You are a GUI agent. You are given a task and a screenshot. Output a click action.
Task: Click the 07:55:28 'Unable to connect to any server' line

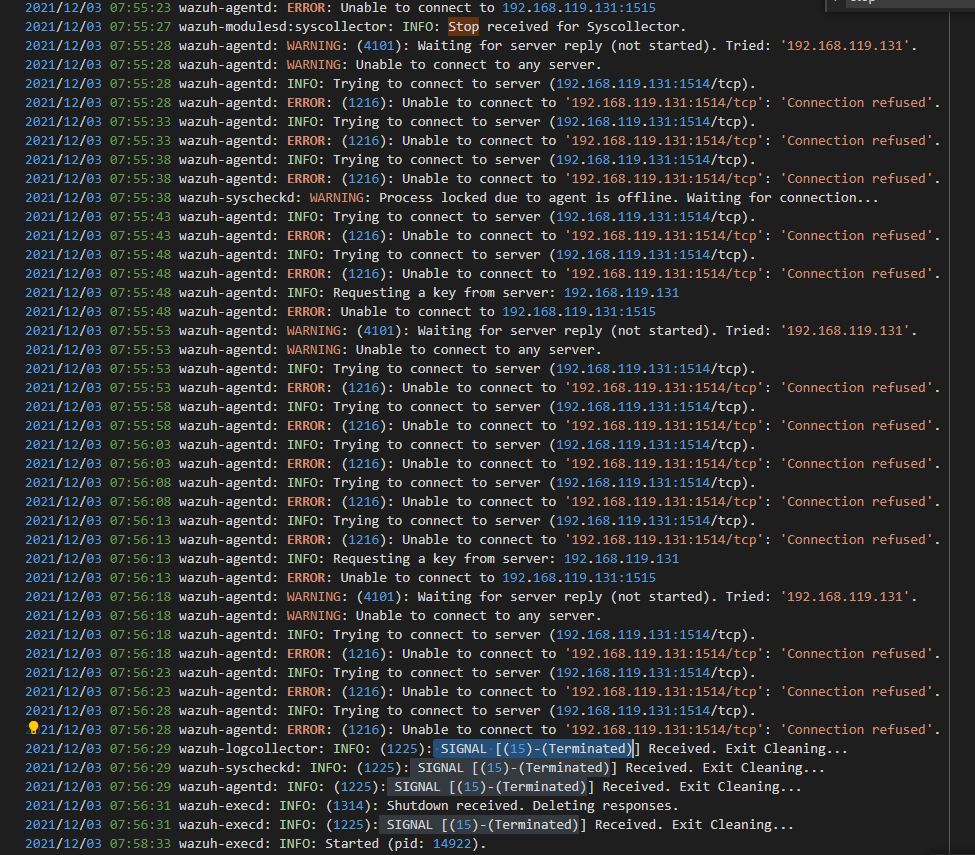pos(313,65)
